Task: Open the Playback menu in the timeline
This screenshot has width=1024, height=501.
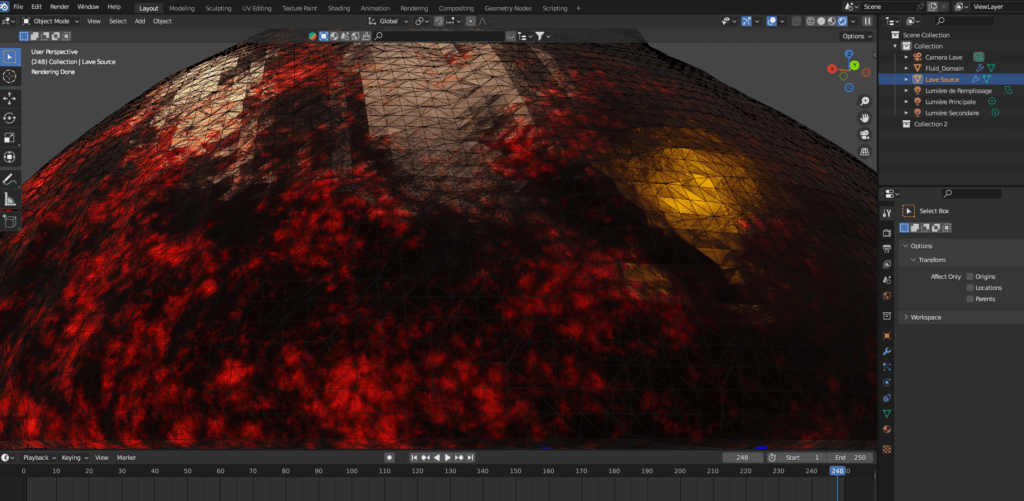Action: pos(37,457)
